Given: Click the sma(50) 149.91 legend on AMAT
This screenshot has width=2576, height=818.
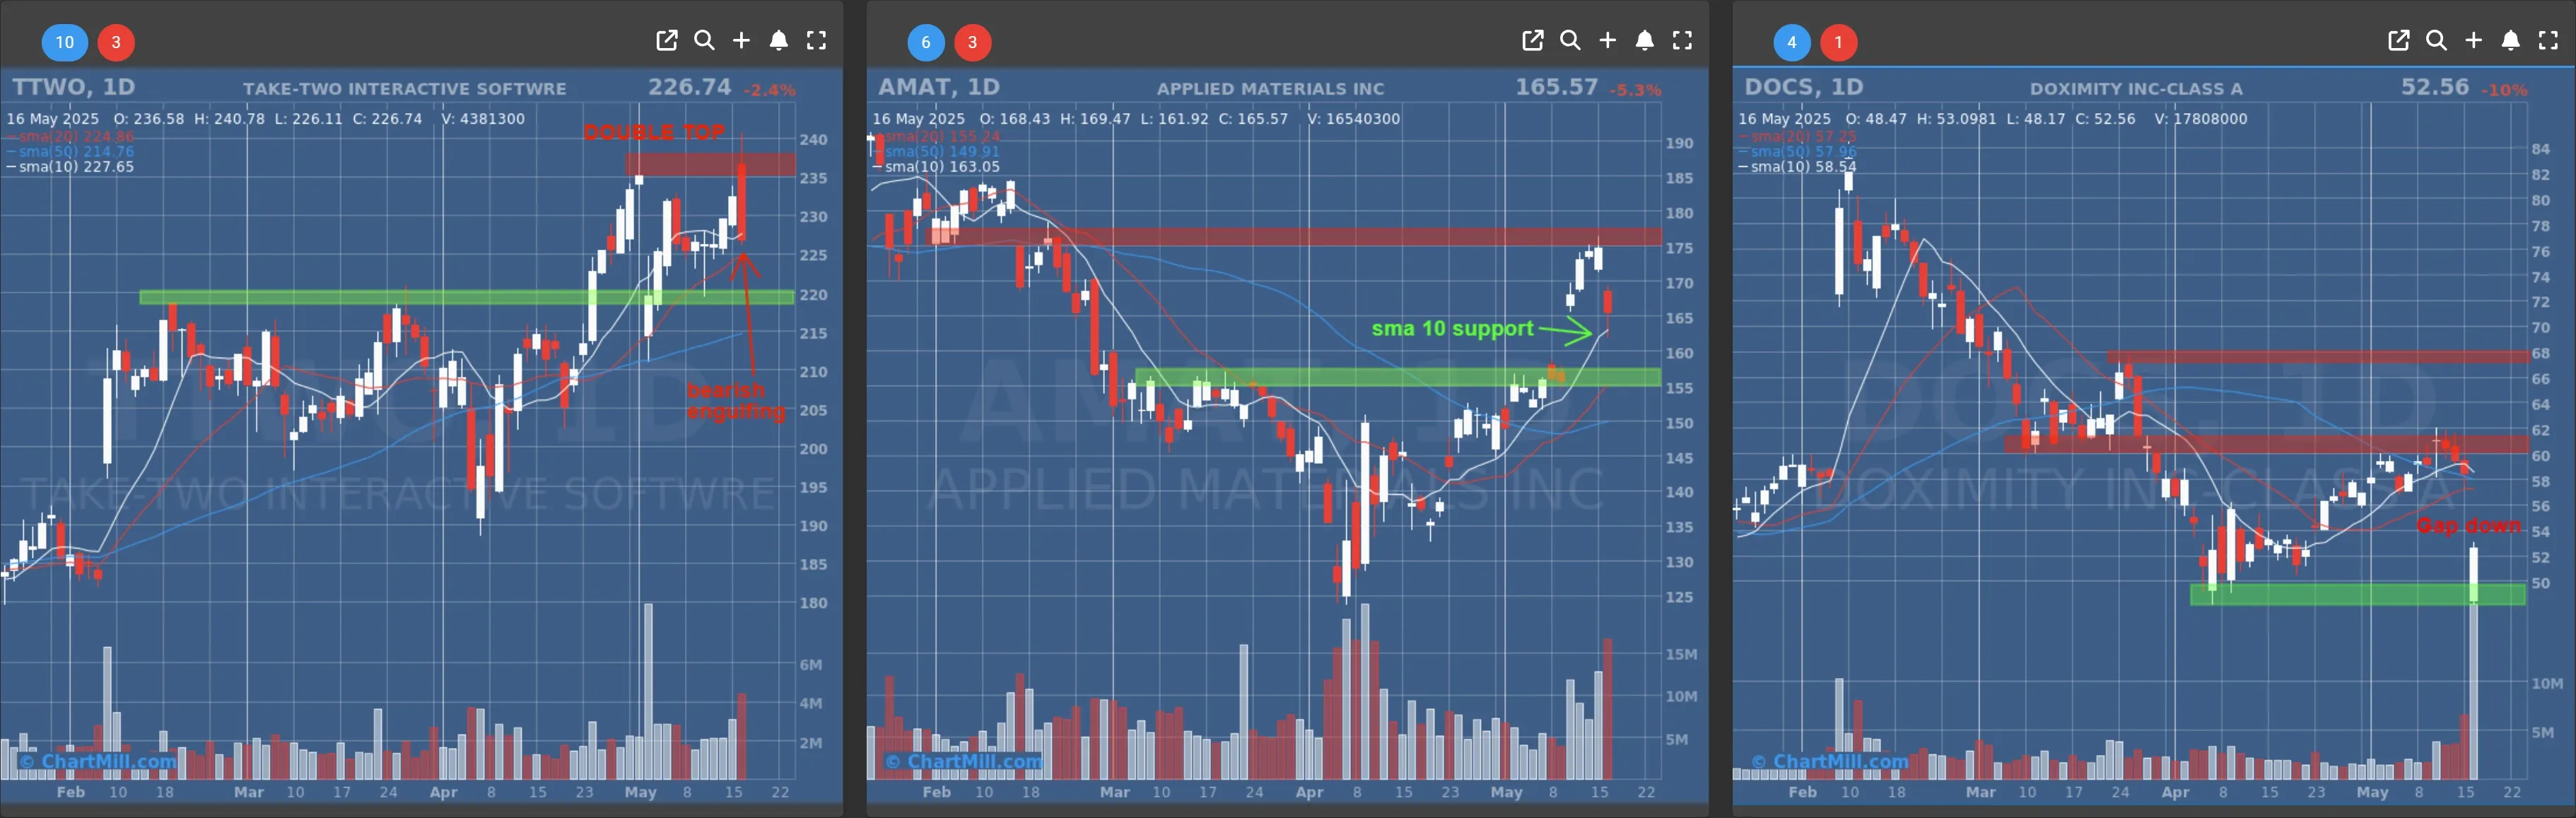Looking at the screenshot, I should click(936, 152).
